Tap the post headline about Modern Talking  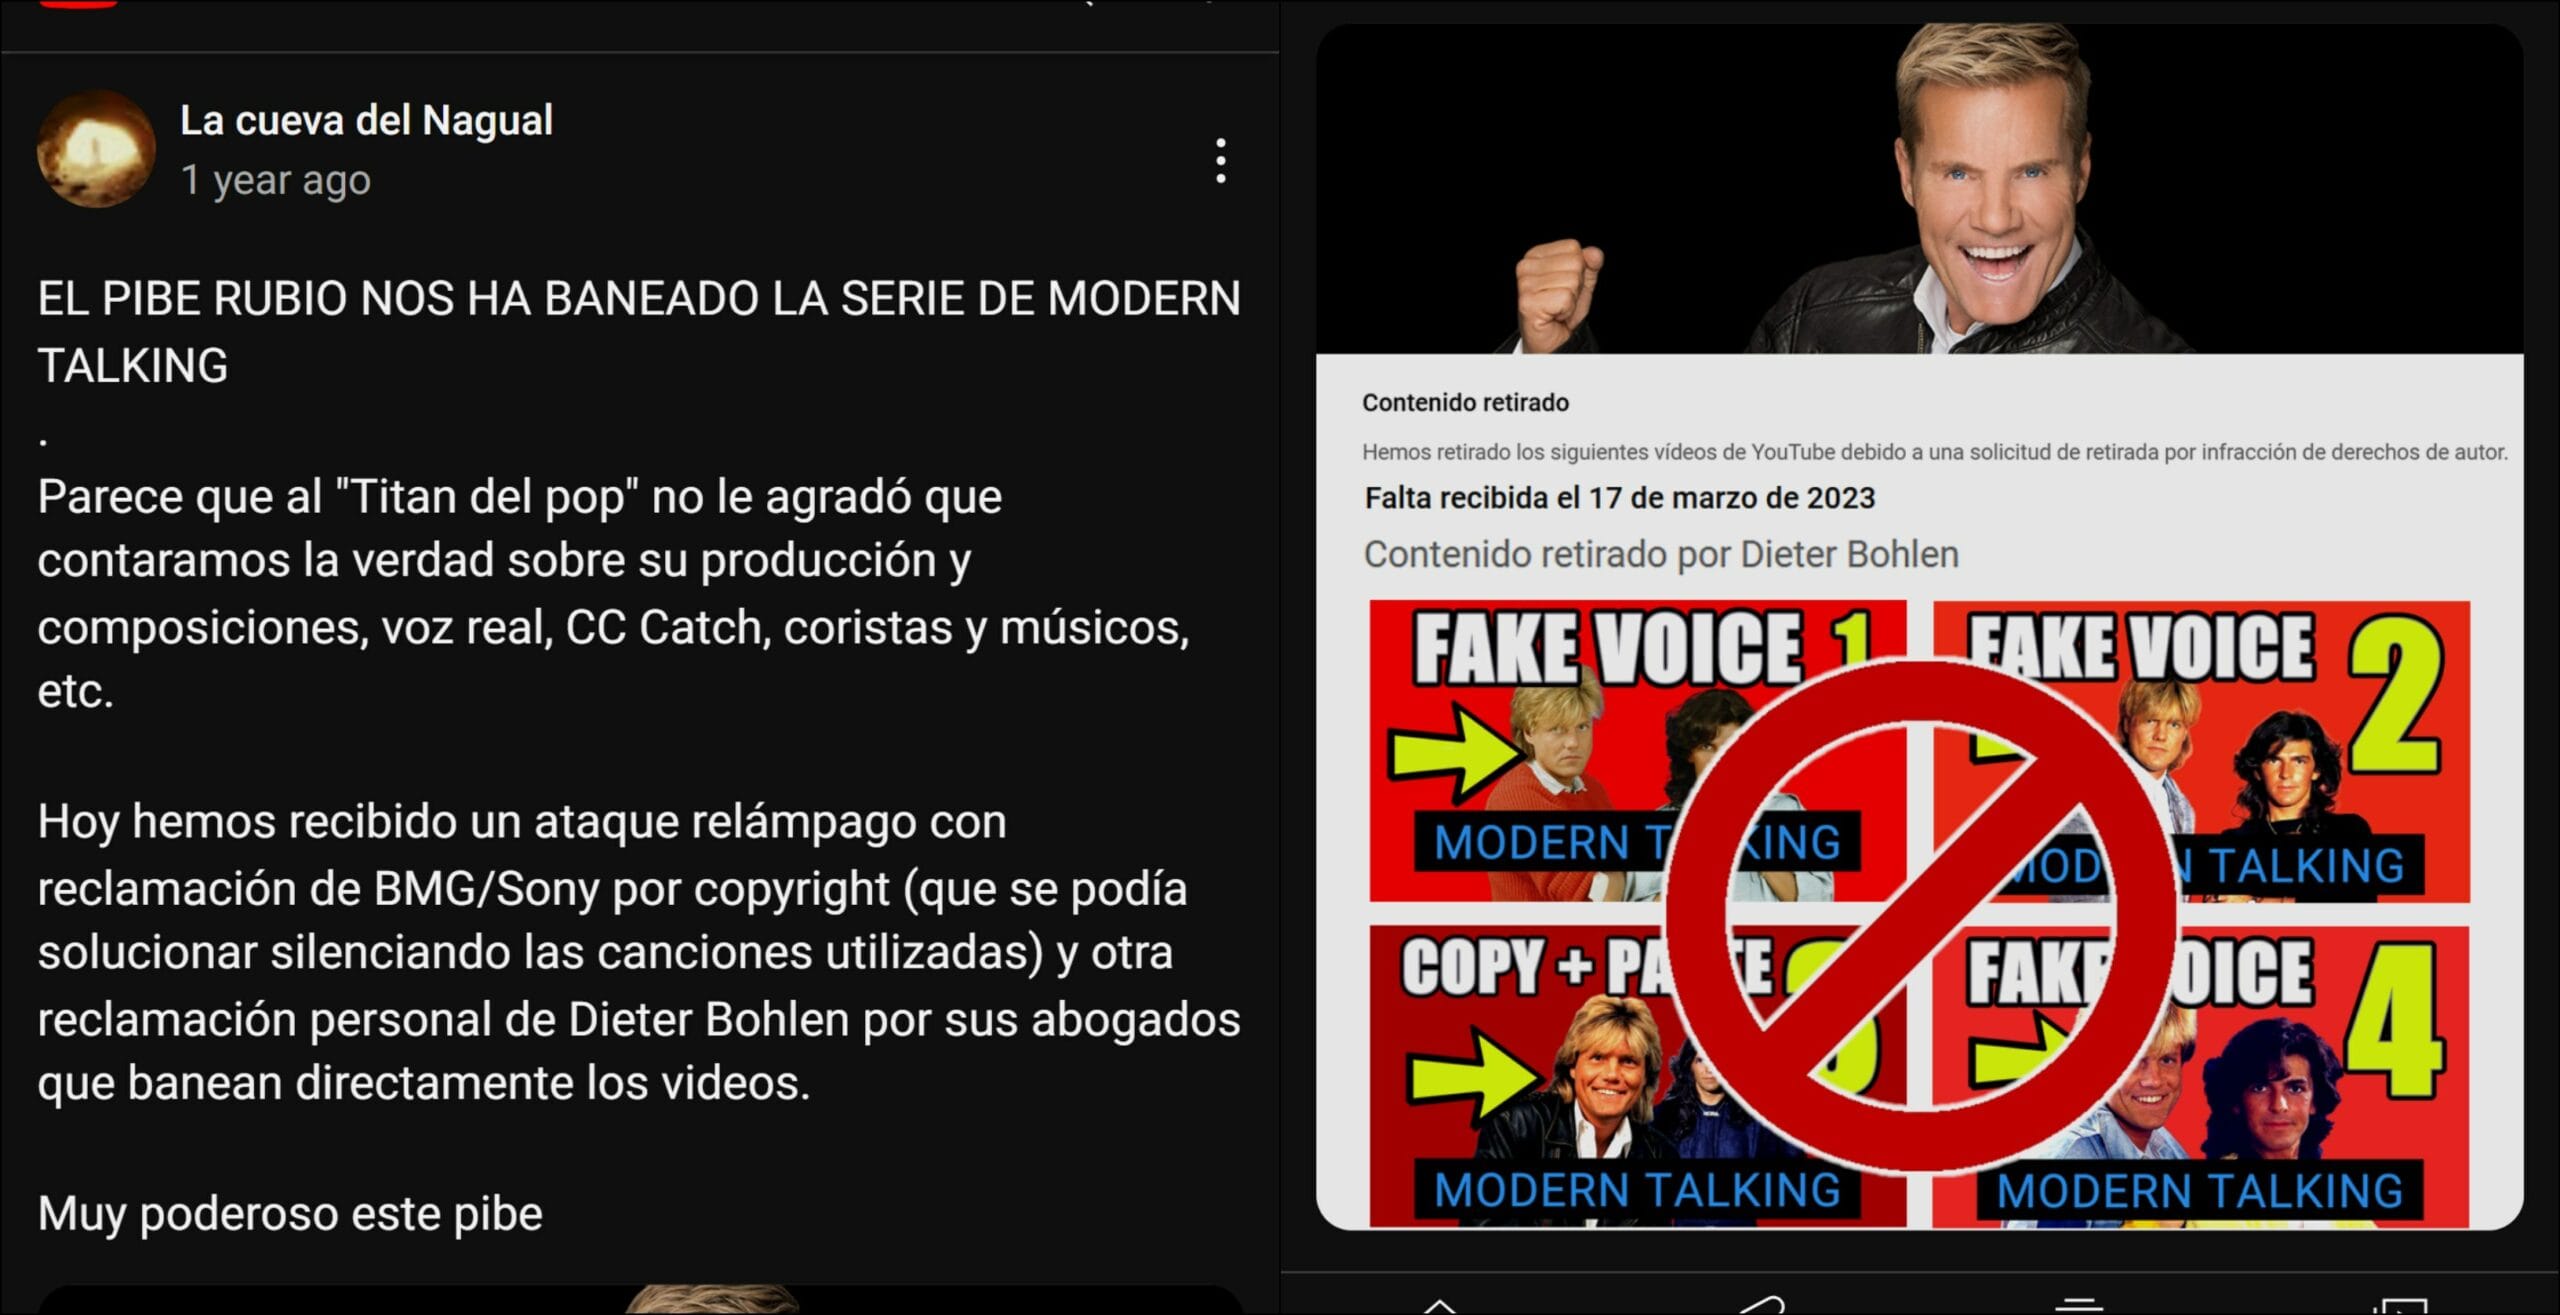(639, 331)
